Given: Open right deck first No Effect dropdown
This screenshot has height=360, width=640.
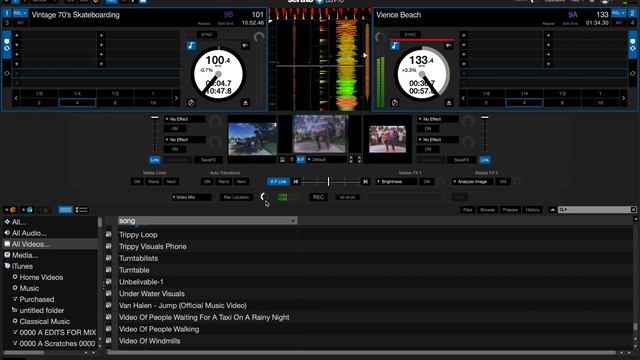Looking at the screenshot, I should tap(438, 119).
